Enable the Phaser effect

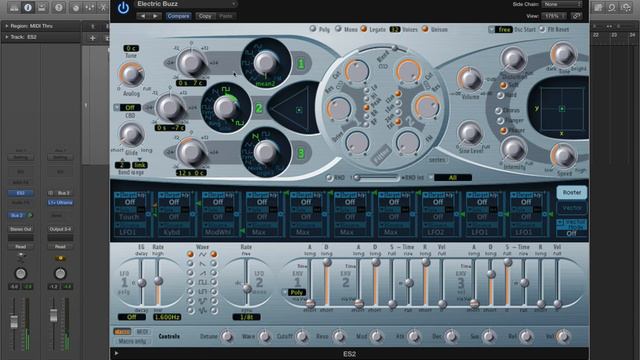(503, 130)
